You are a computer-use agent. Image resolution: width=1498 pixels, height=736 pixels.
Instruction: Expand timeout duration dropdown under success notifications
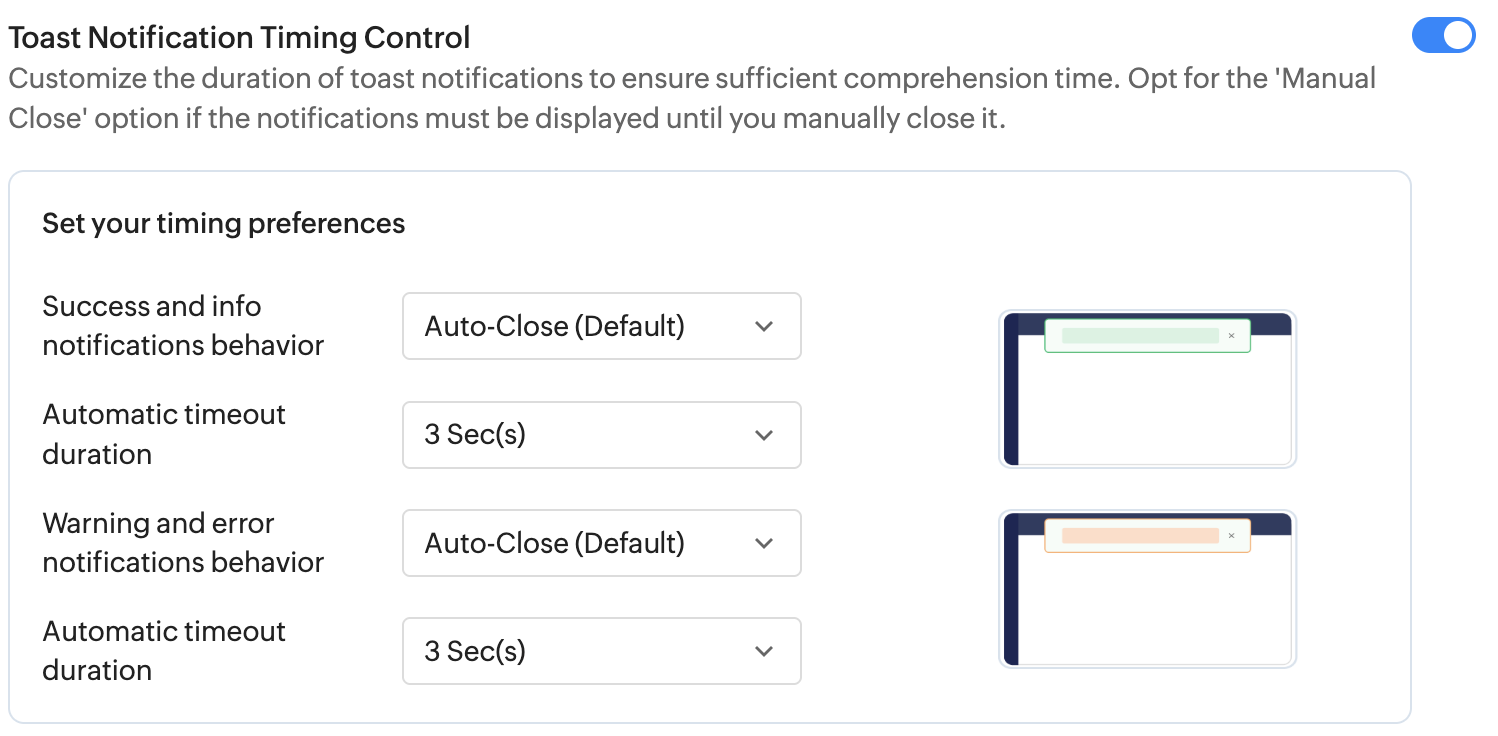[x=601, y=435]
